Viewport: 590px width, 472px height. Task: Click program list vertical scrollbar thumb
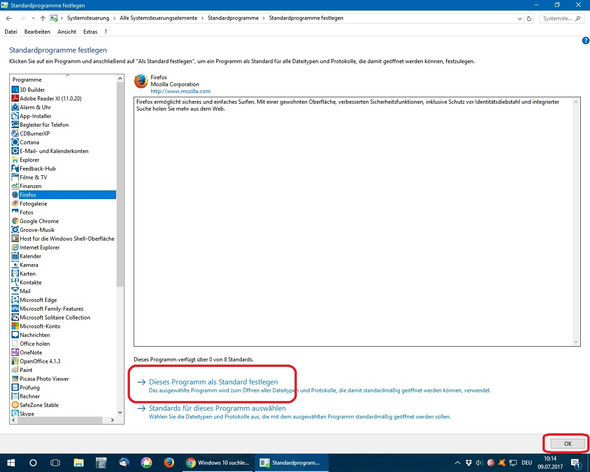point(120,184)
